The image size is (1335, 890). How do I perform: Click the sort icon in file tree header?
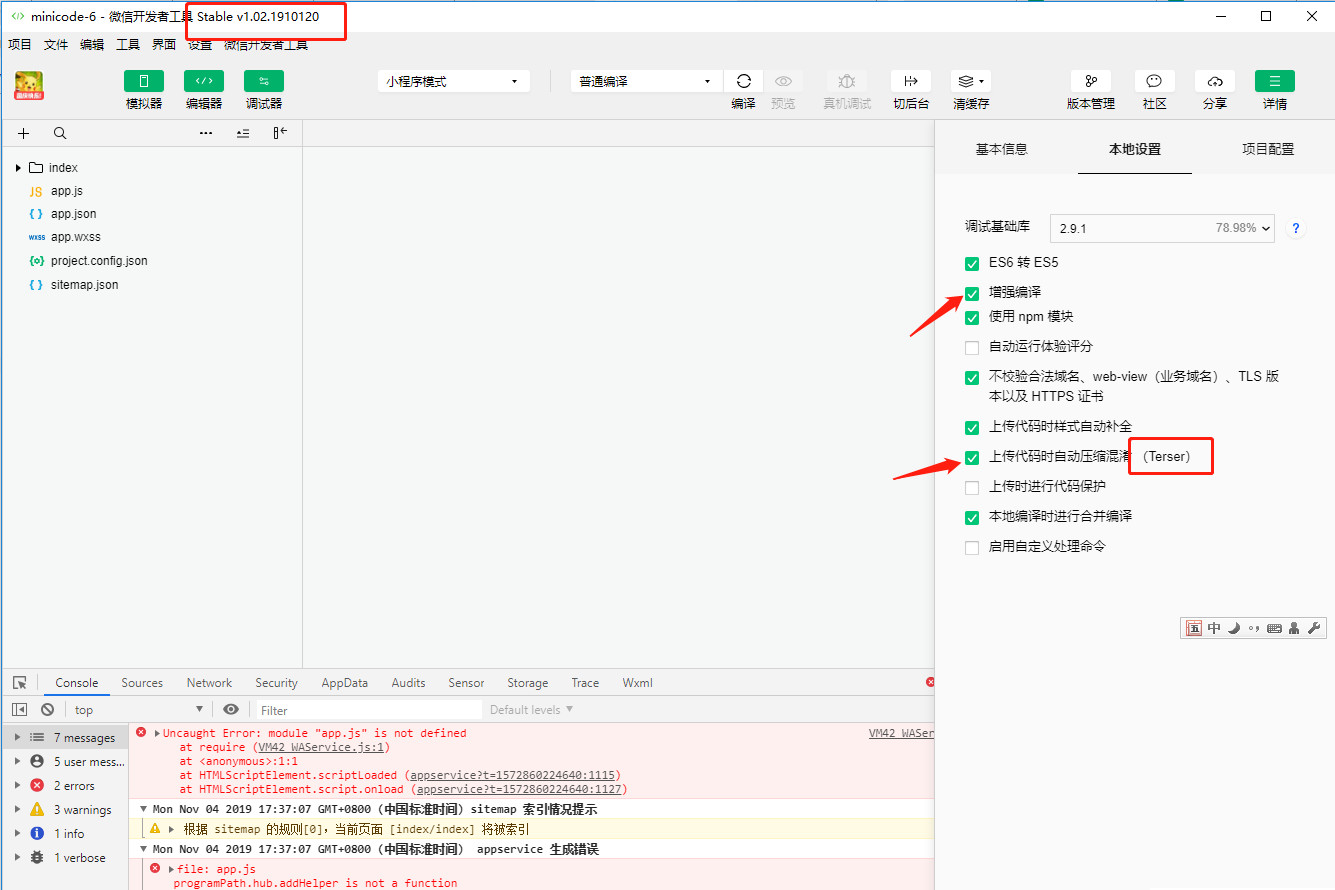point(243,133)
